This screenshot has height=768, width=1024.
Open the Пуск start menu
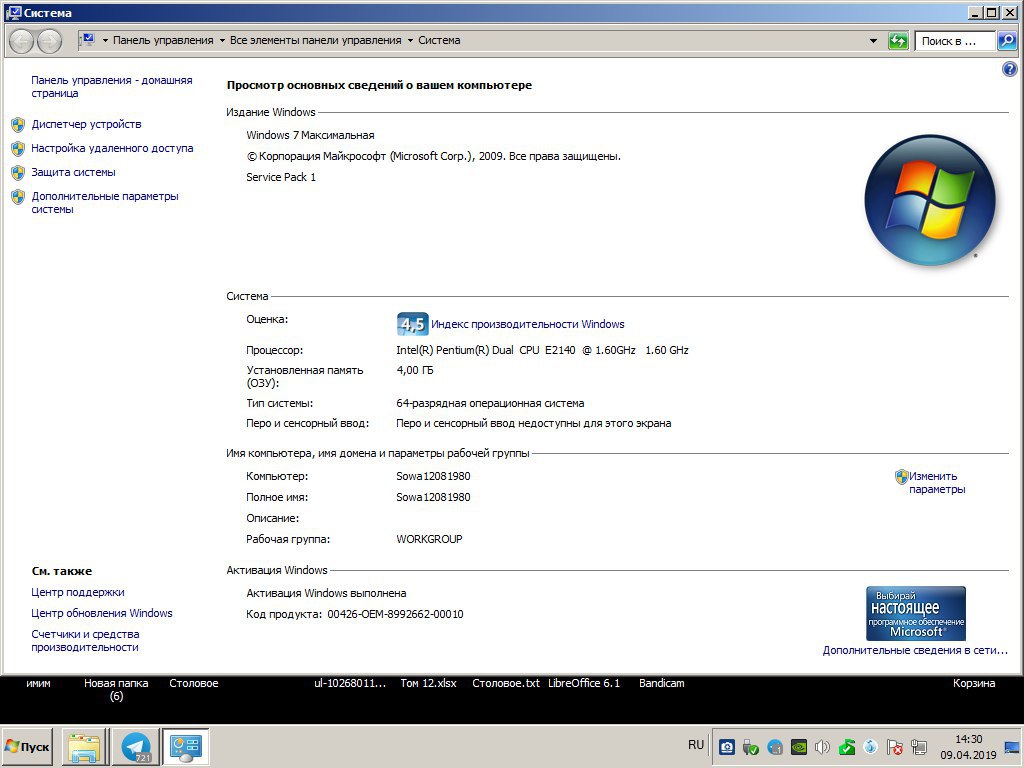pyautogui.click(x=27, y=746)
